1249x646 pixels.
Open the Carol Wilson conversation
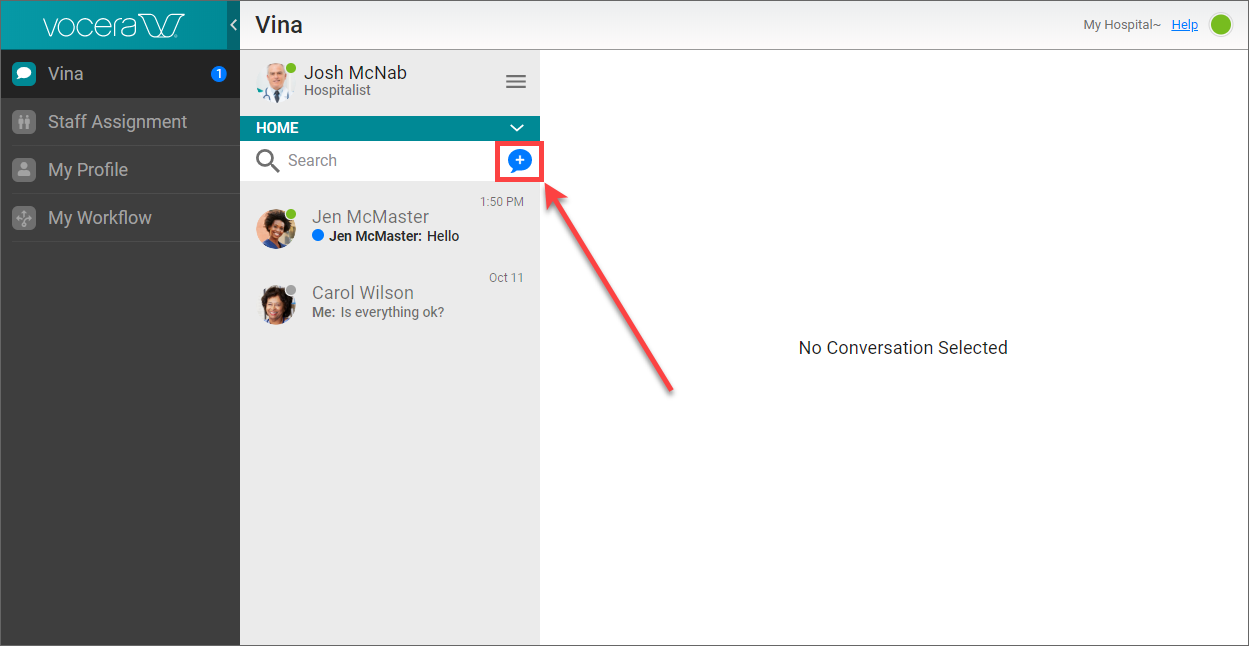click(x=390, y=302)
